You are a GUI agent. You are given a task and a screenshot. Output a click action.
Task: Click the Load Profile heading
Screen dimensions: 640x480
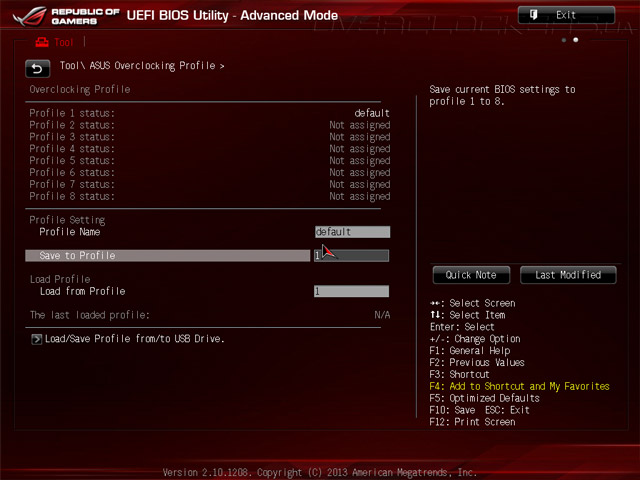60,279
